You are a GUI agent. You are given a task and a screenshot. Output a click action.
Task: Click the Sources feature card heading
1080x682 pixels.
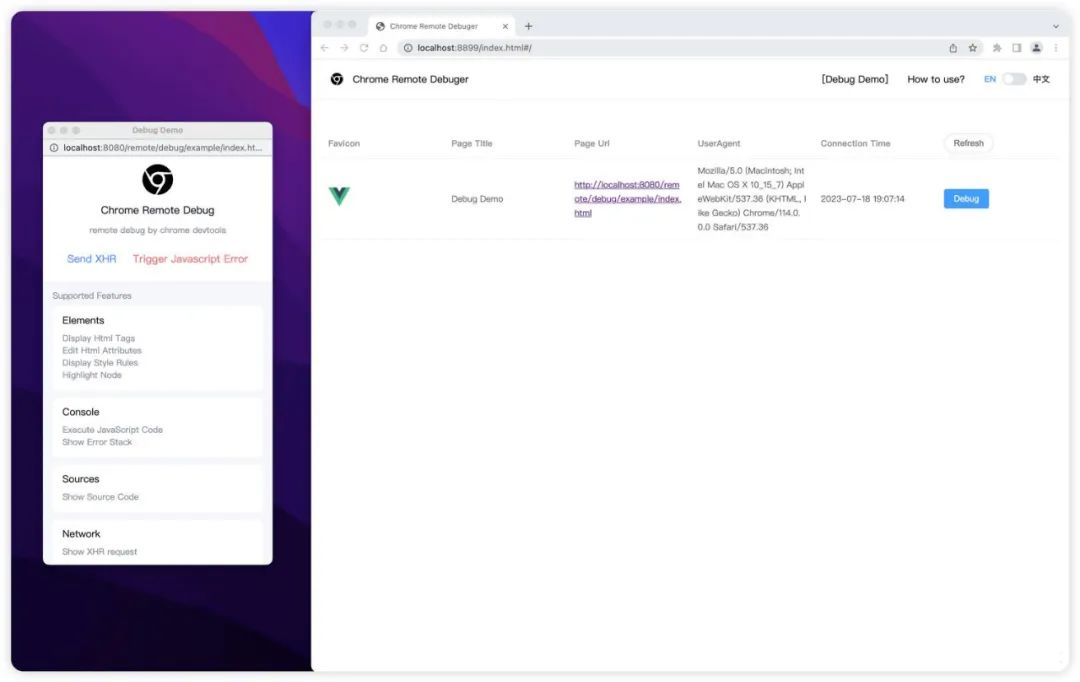click(x=81, y=479)
